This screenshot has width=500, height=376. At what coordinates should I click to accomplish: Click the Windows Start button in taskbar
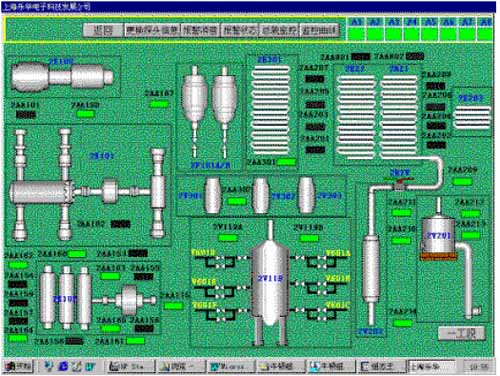[19, 366]
